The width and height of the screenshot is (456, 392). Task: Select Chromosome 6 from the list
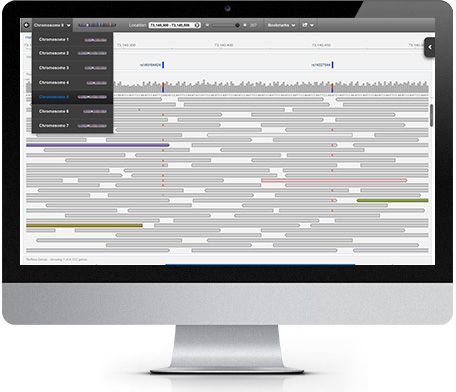coord(72,111)
